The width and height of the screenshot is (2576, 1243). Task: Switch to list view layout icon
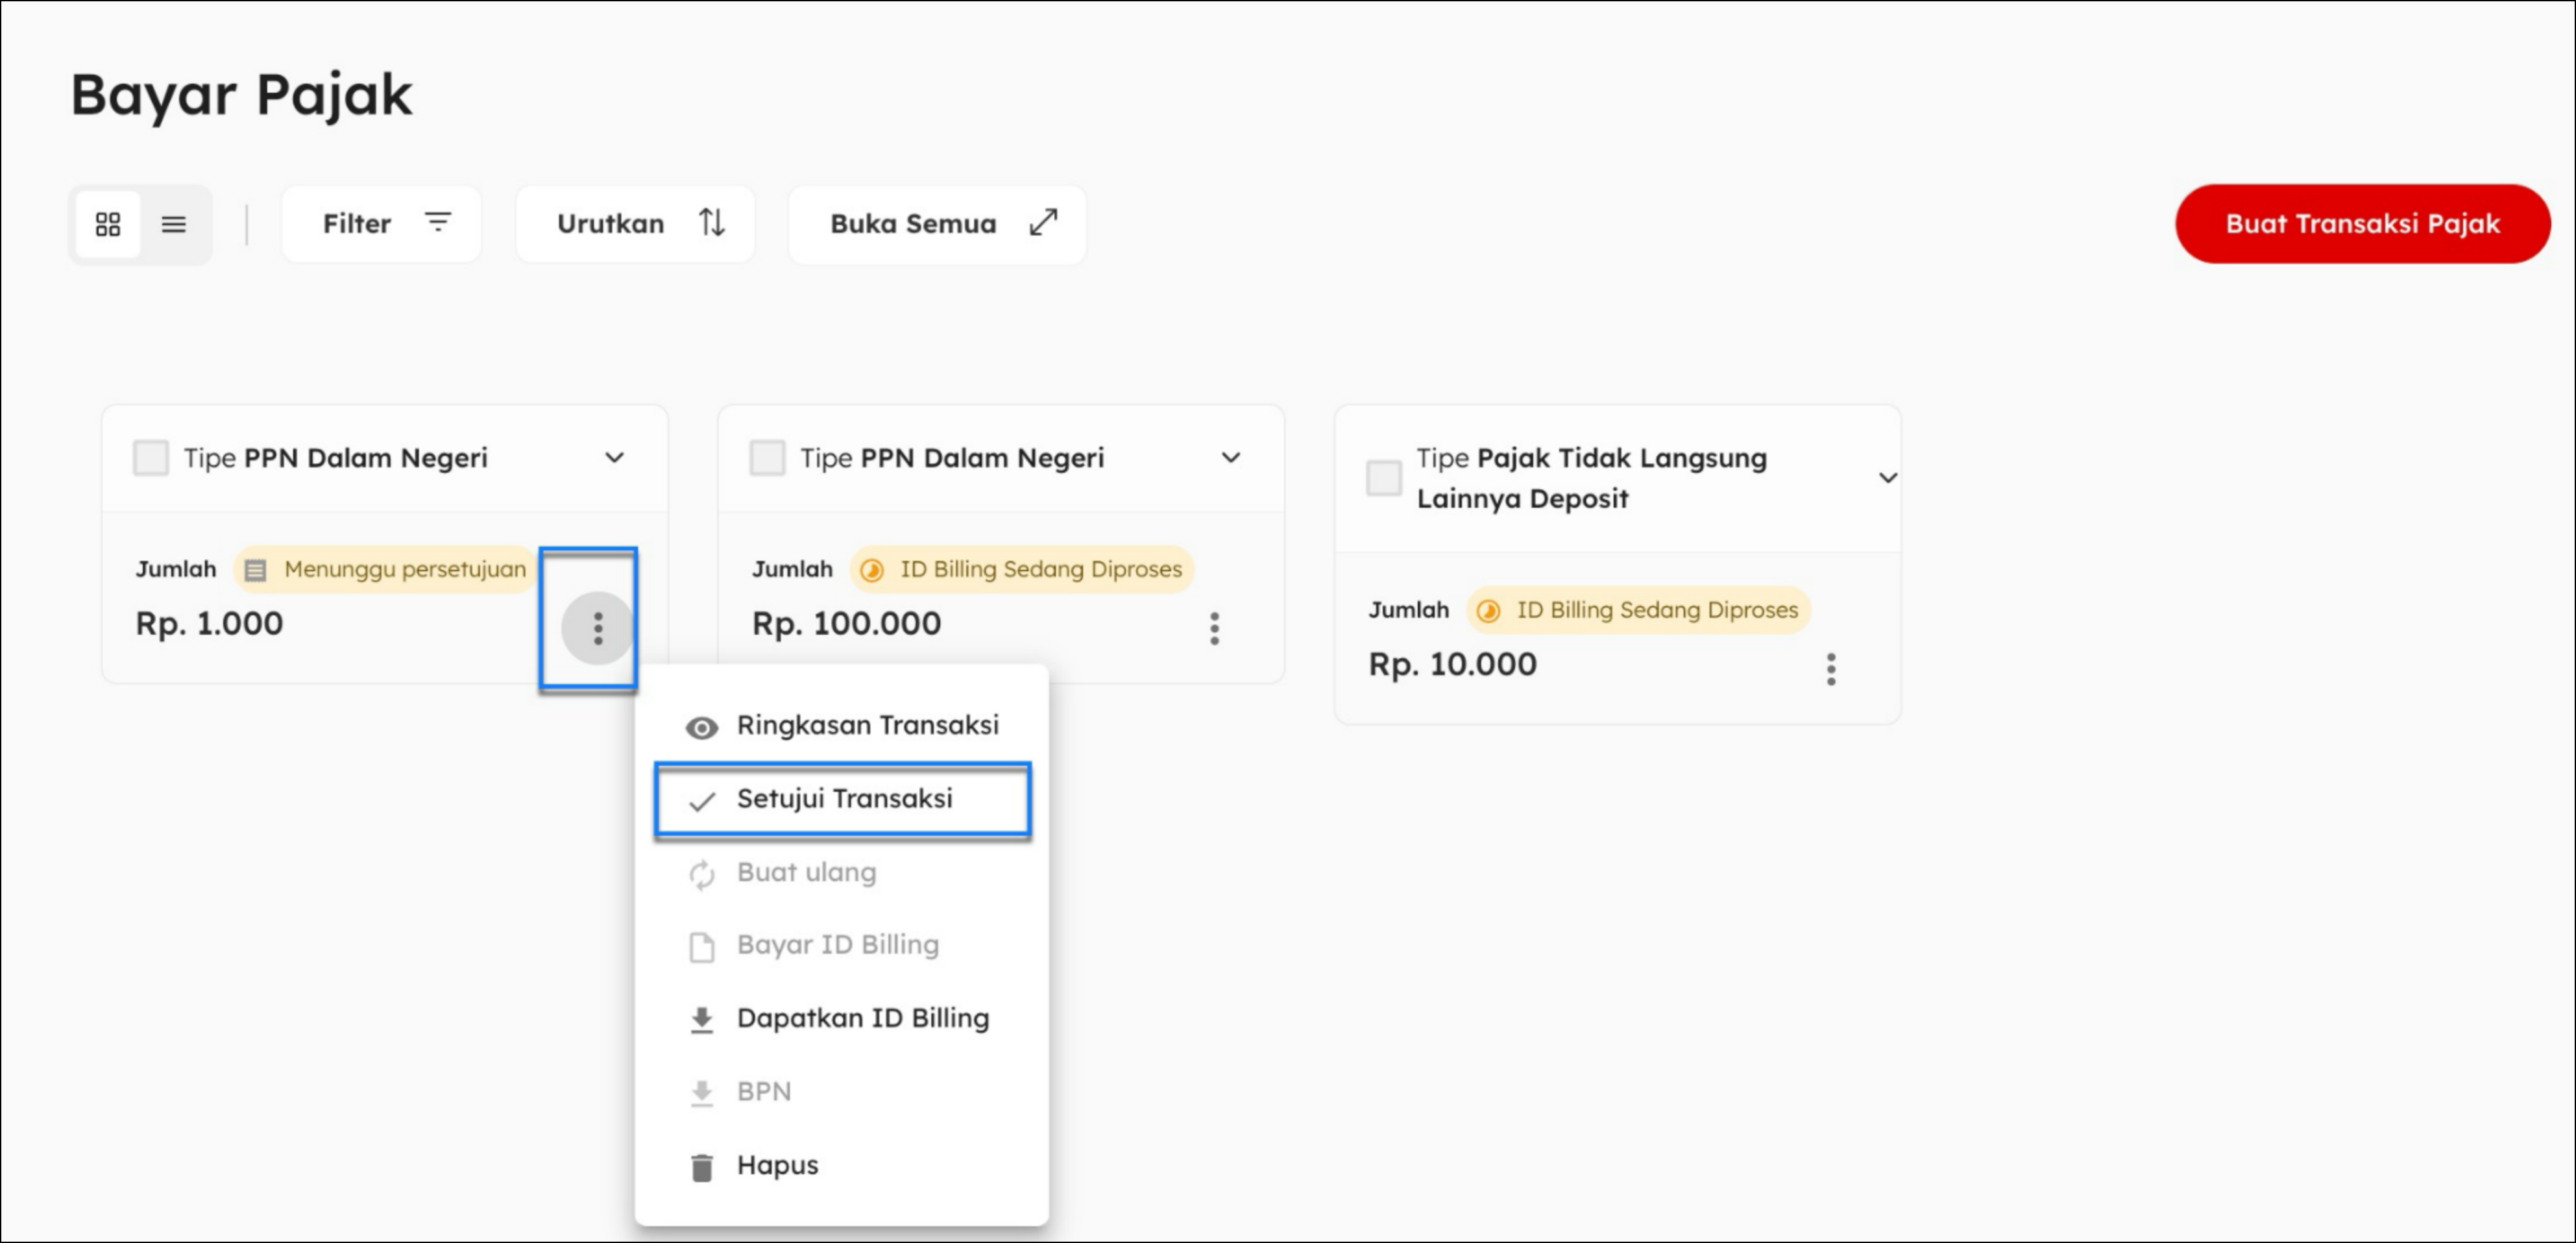pos(174,224)
